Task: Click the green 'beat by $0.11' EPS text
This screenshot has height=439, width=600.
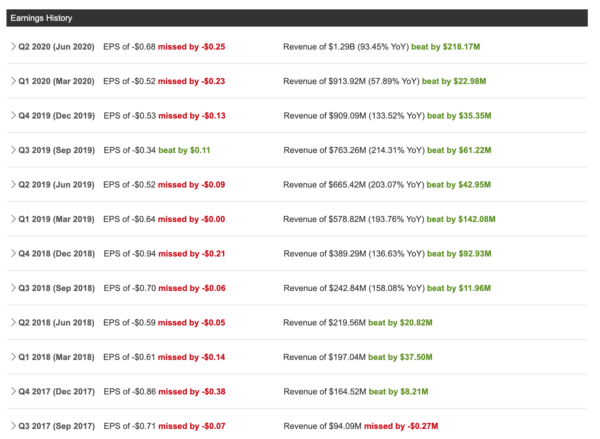Action: tap(184, 150)
